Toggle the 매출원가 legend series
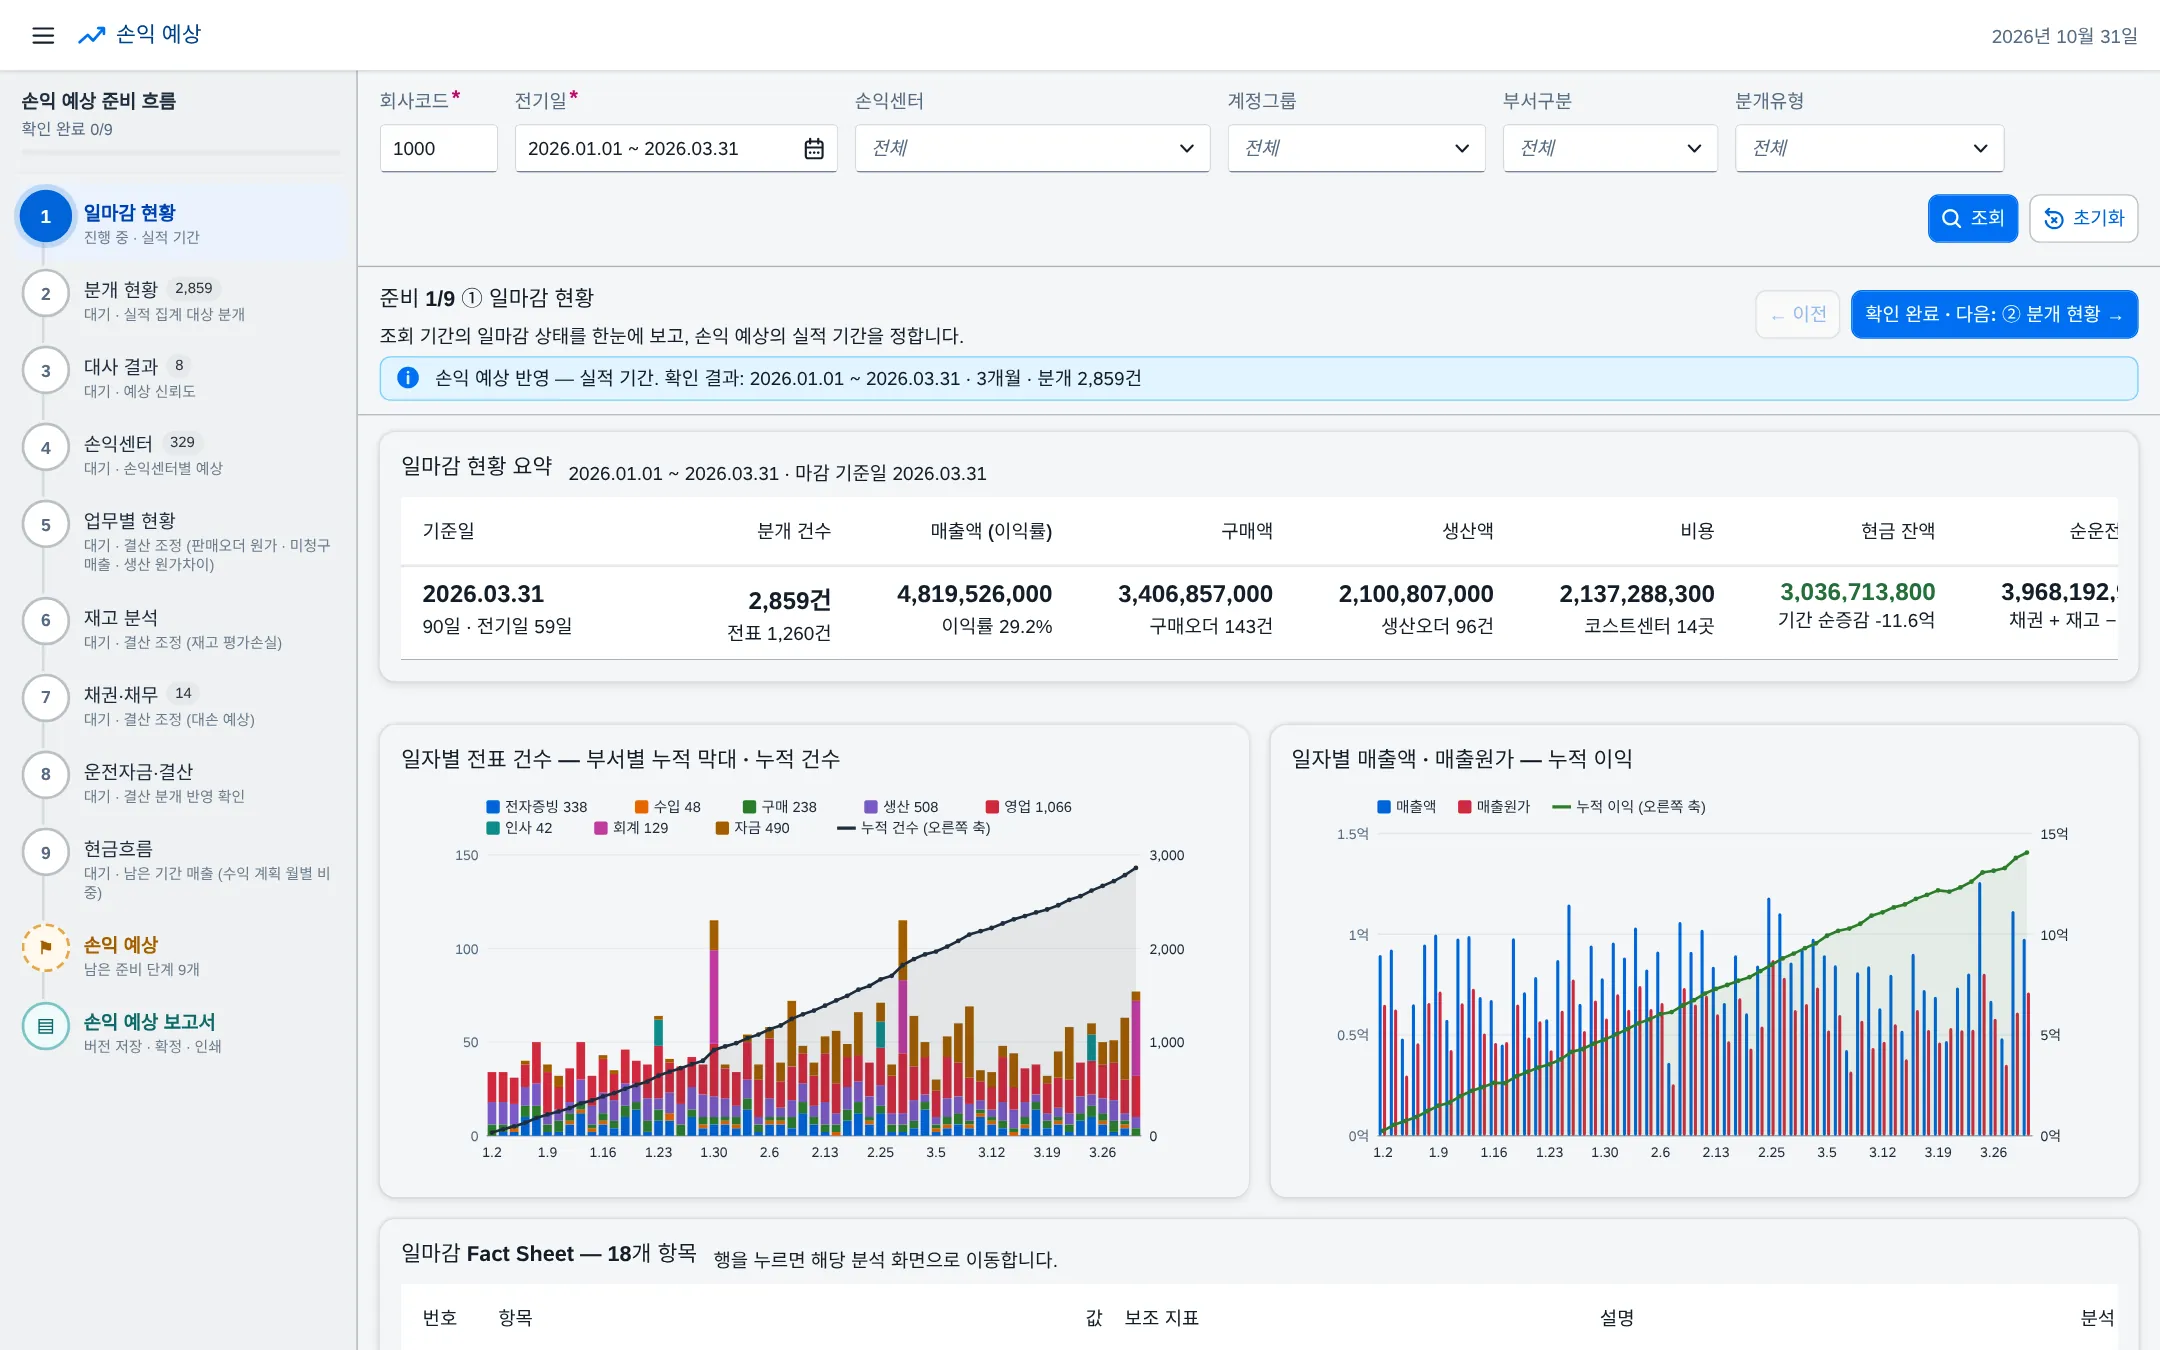The image size is (2160, 1350). [1494, 807]
